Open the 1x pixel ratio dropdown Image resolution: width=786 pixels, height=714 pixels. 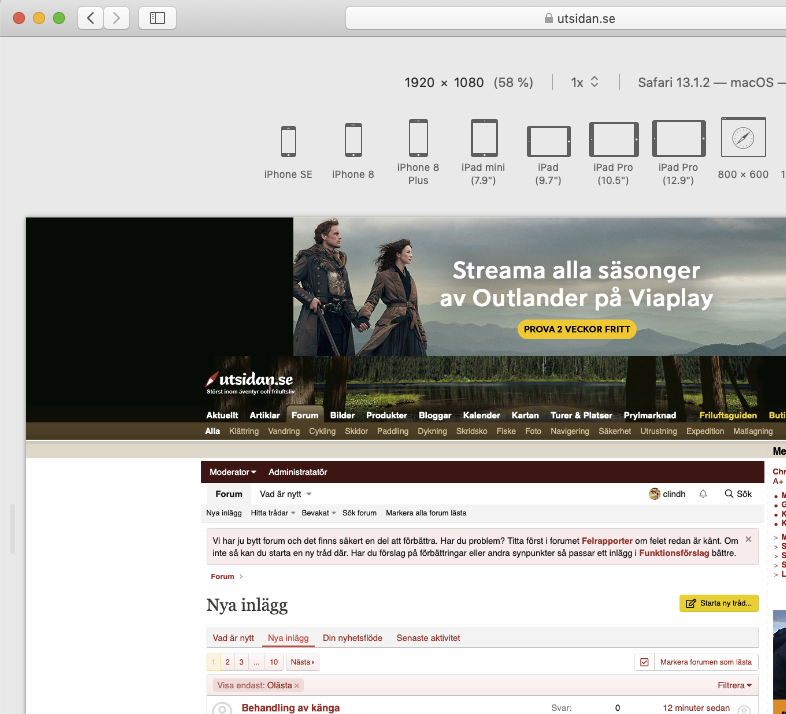[584, 82]
